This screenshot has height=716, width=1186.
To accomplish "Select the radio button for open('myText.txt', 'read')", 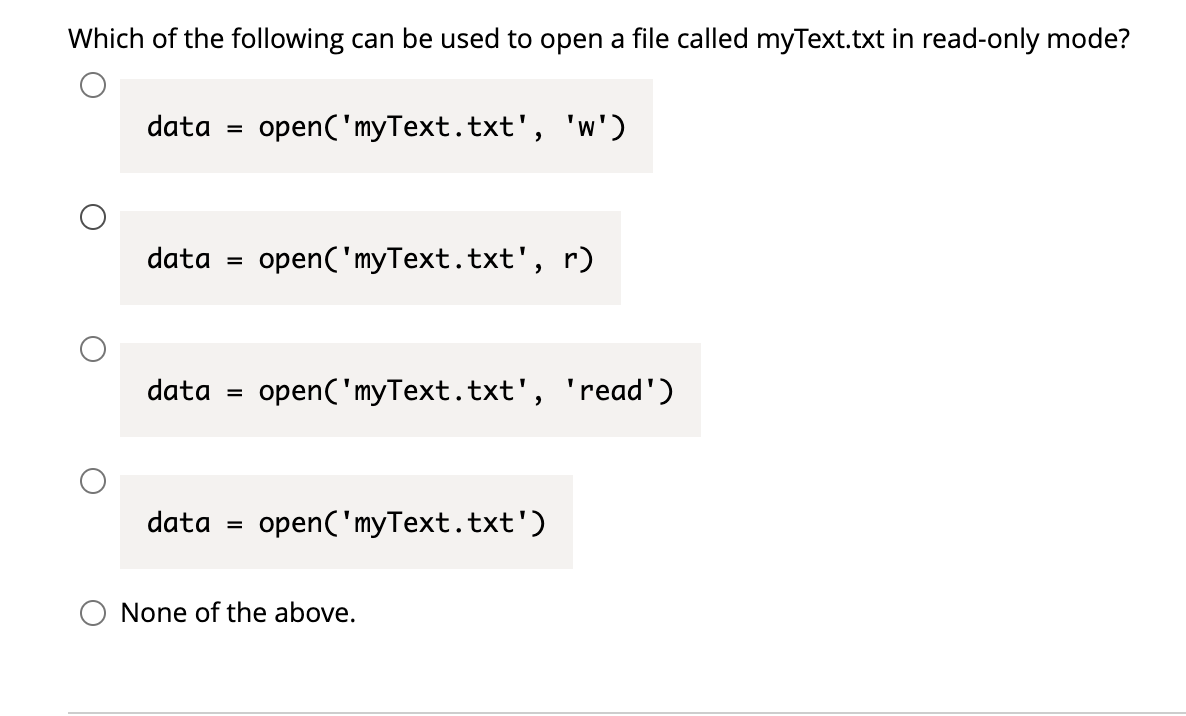I will (x=92, y=350).
